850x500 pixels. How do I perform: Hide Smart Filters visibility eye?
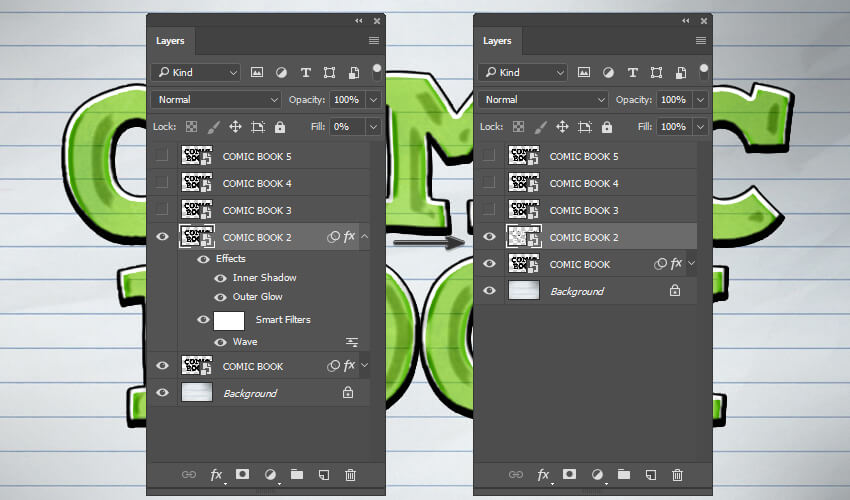pos(203,319)
